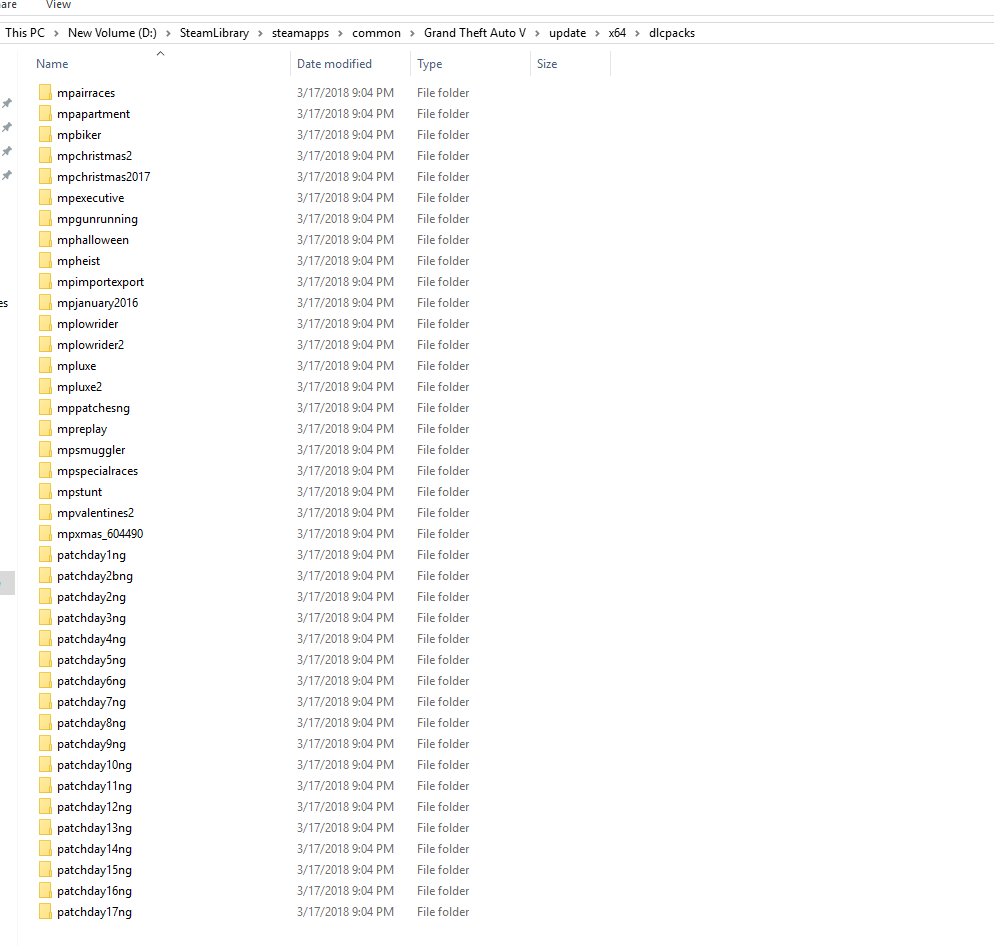Click the 'patchday3ng' folder name
This screenshot has height=946, width=994.
[x=91, y=618]
